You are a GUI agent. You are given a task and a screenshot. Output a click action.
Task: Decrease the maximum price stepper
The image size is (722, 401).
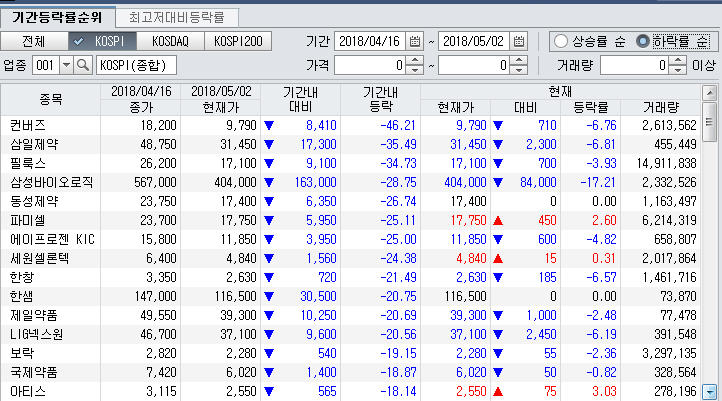pyautogui.click(x=518, y=70)
